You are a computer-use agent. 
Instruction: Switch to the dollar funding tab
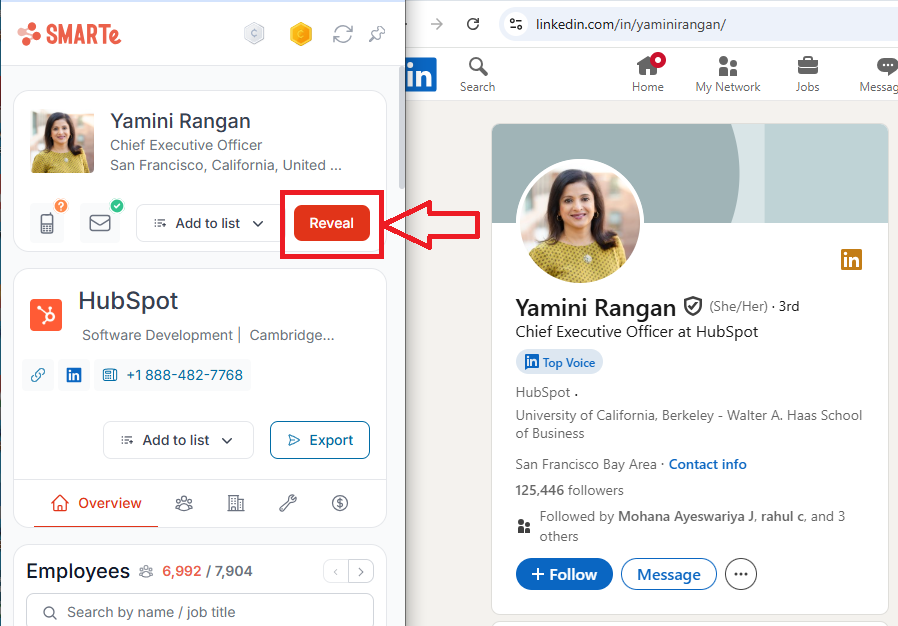tap(340, 503)
